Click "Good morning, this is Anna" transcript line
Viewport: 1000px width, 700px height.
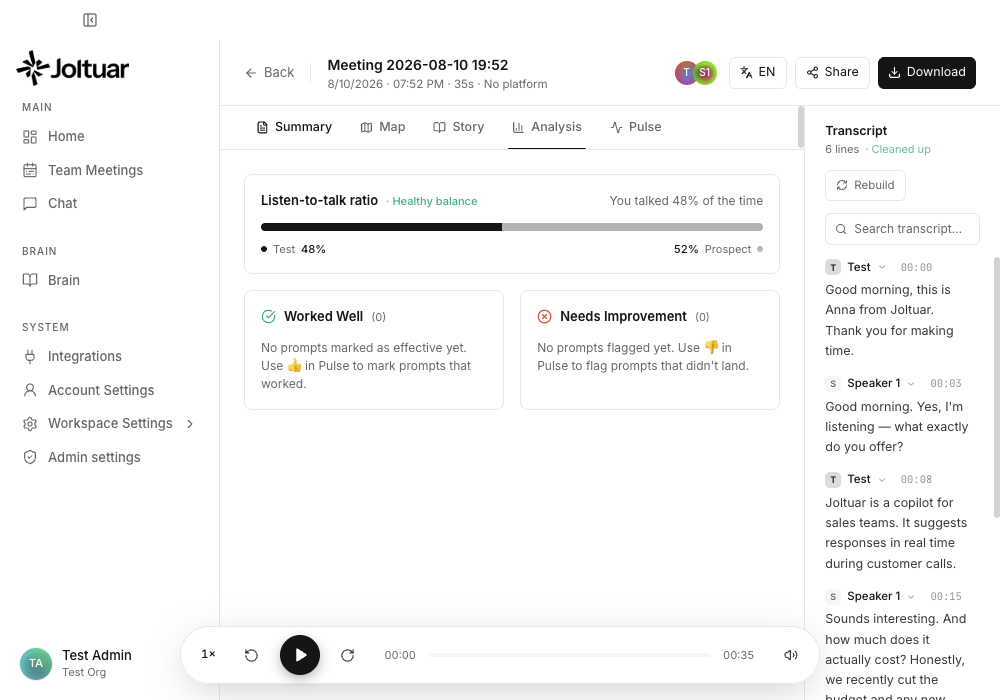tap(890, 320)
